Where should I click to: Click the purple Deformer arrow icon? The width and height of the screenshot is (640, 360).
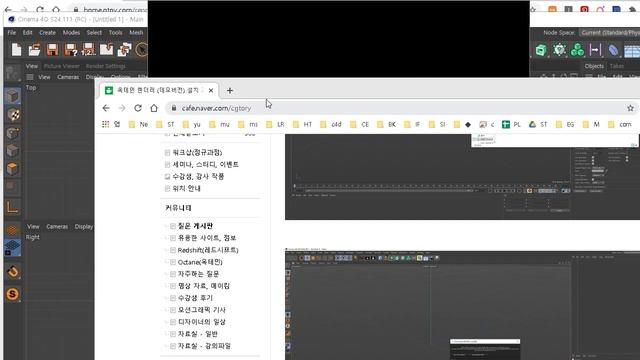pyautogui.click(x=595, y=50)
